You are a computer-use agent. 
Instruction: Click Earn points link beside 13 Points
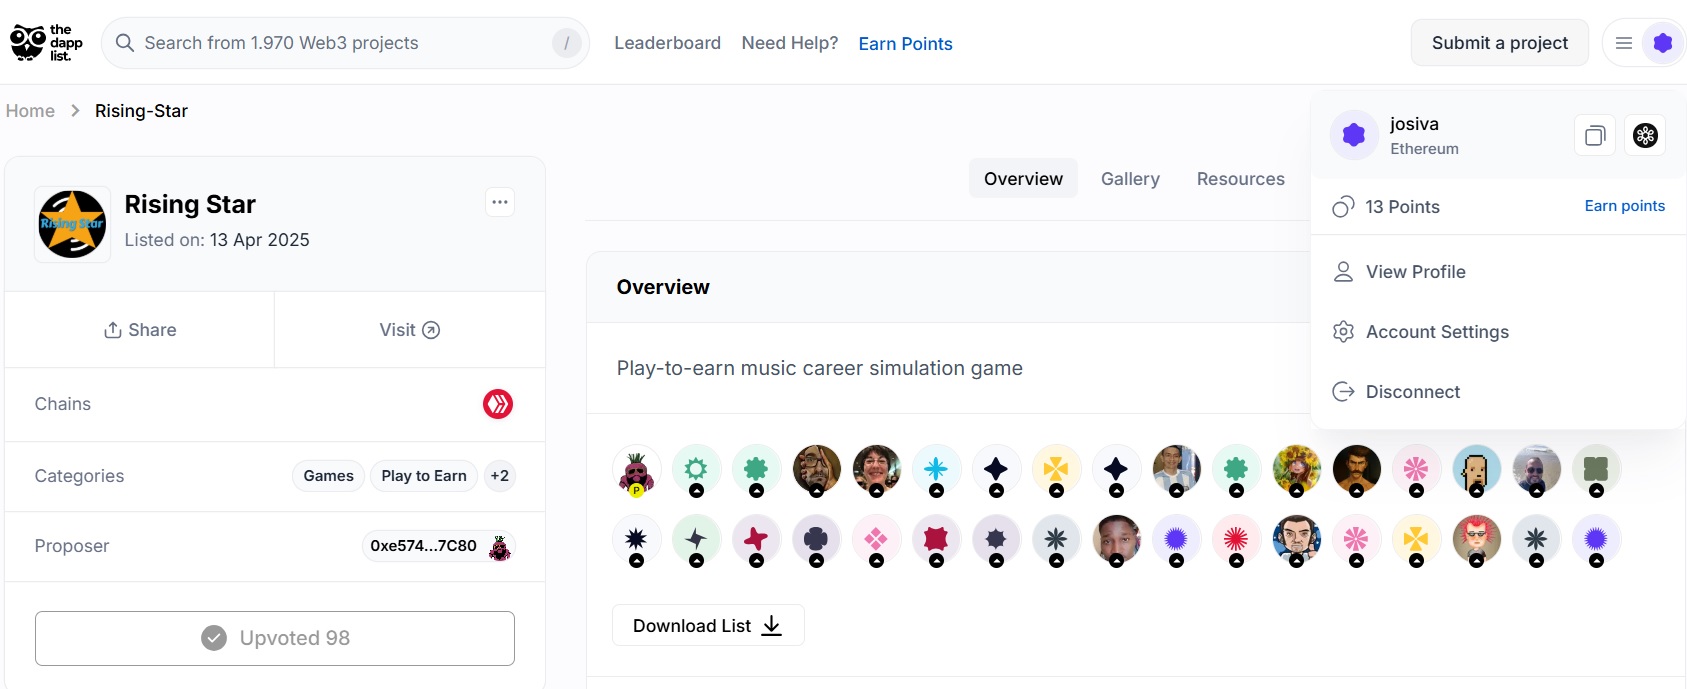coord(1624,206)
